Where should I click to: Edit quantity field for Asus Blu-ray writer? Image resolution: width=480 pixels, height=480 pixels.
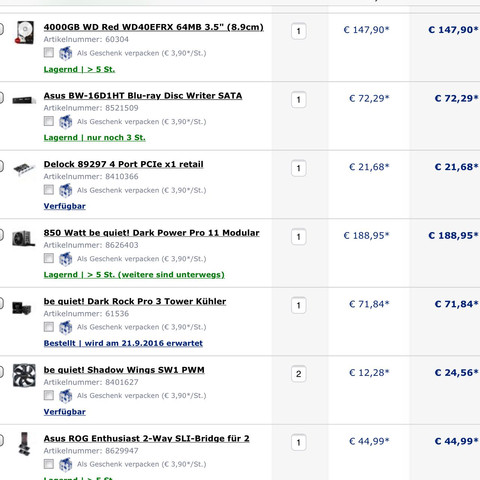click(299, 100)
